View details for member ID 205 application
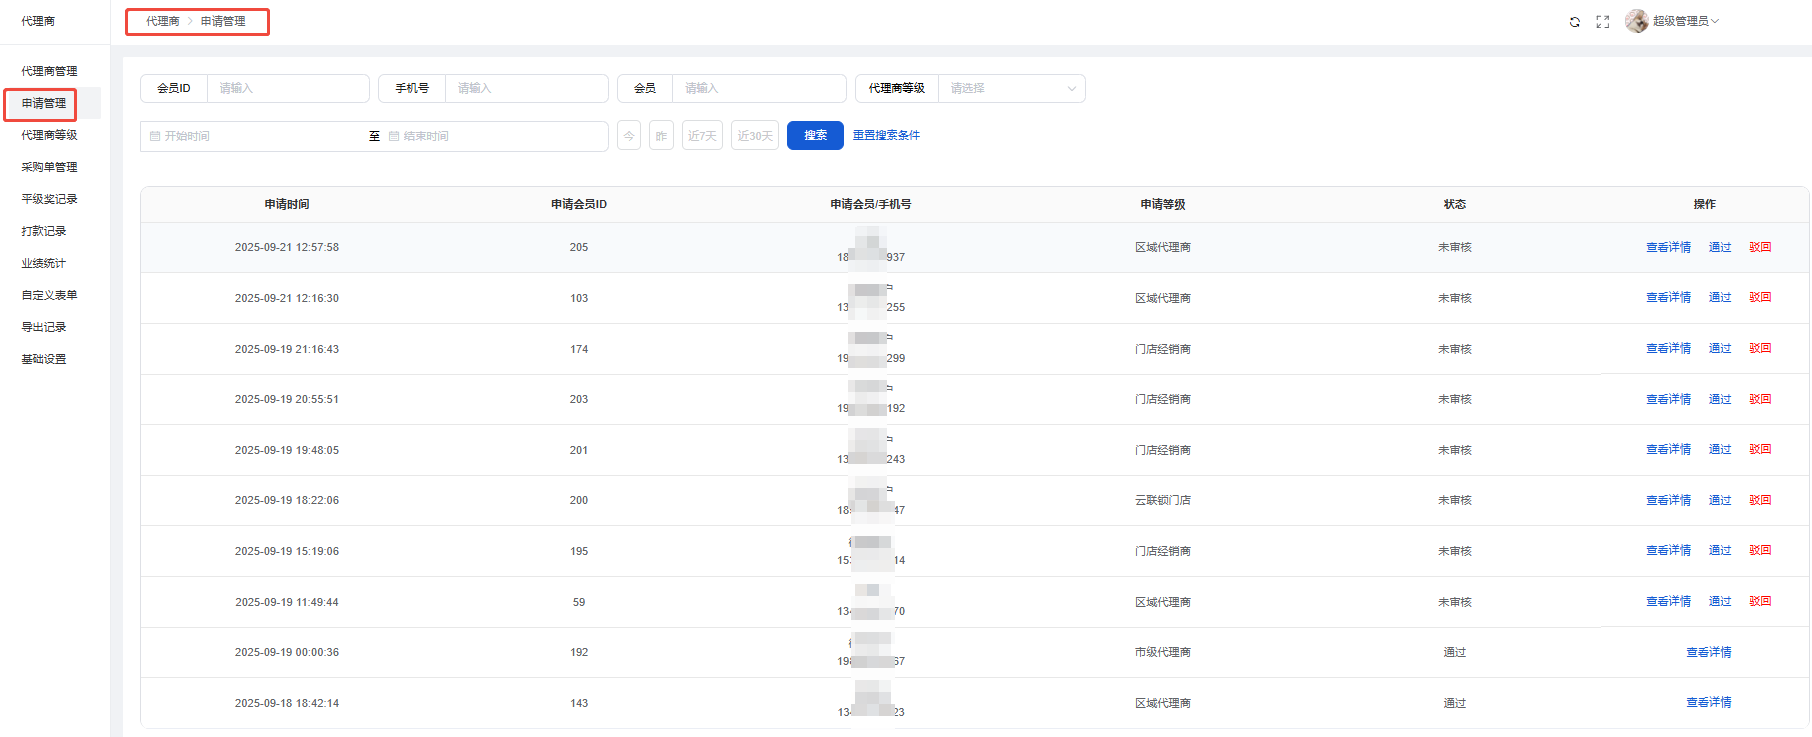The width and height of the screenshot is (1812, 737). click(x=1668, y=247)
